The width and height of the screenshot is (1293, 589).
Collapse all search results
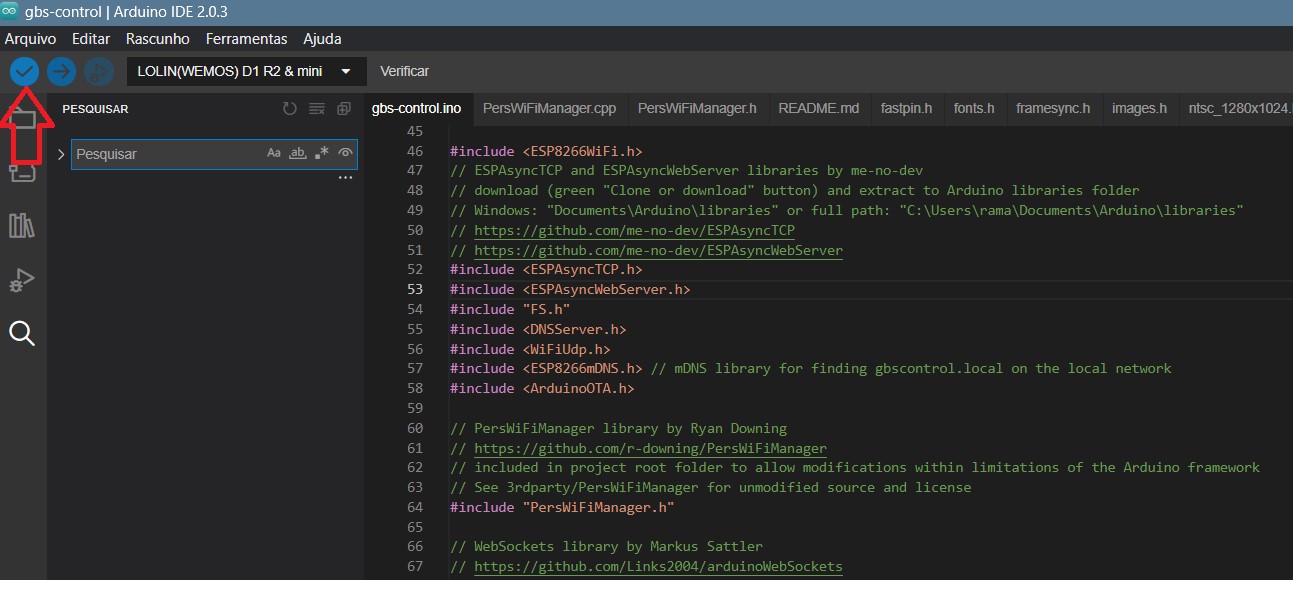[344, 109]
